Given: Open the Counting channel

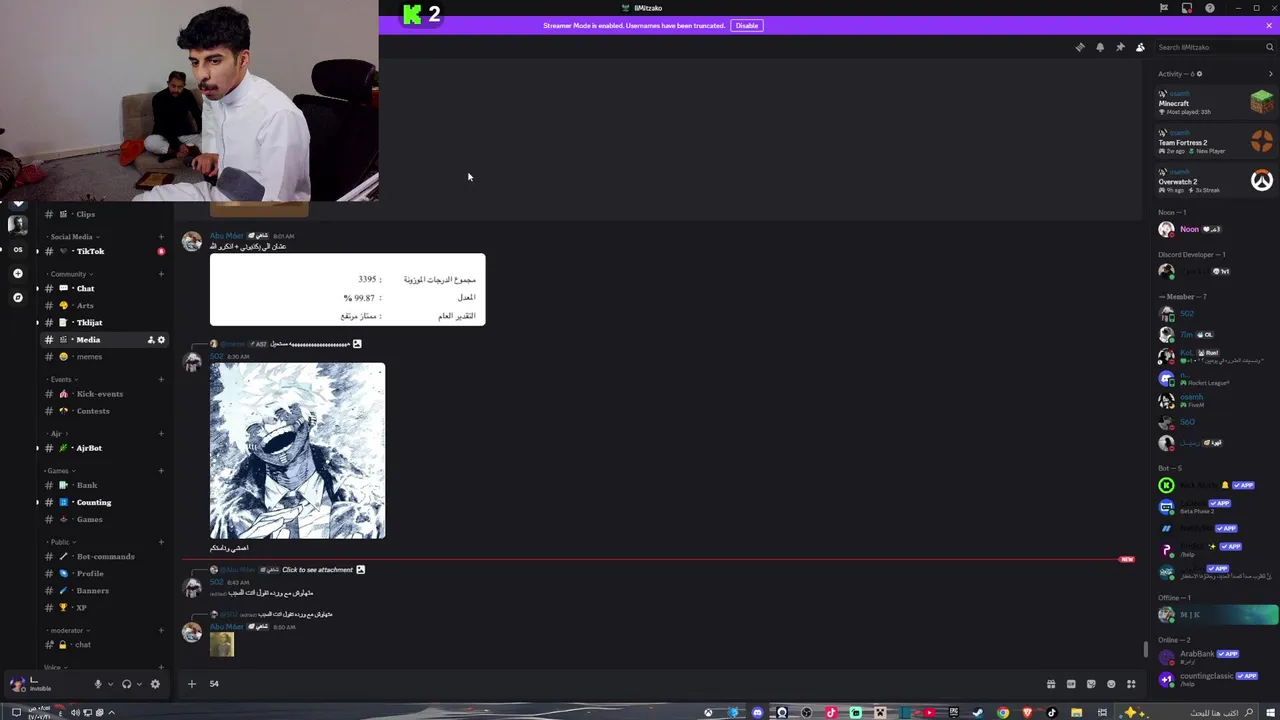Looking at the screenshot, I should click(105, 502).
